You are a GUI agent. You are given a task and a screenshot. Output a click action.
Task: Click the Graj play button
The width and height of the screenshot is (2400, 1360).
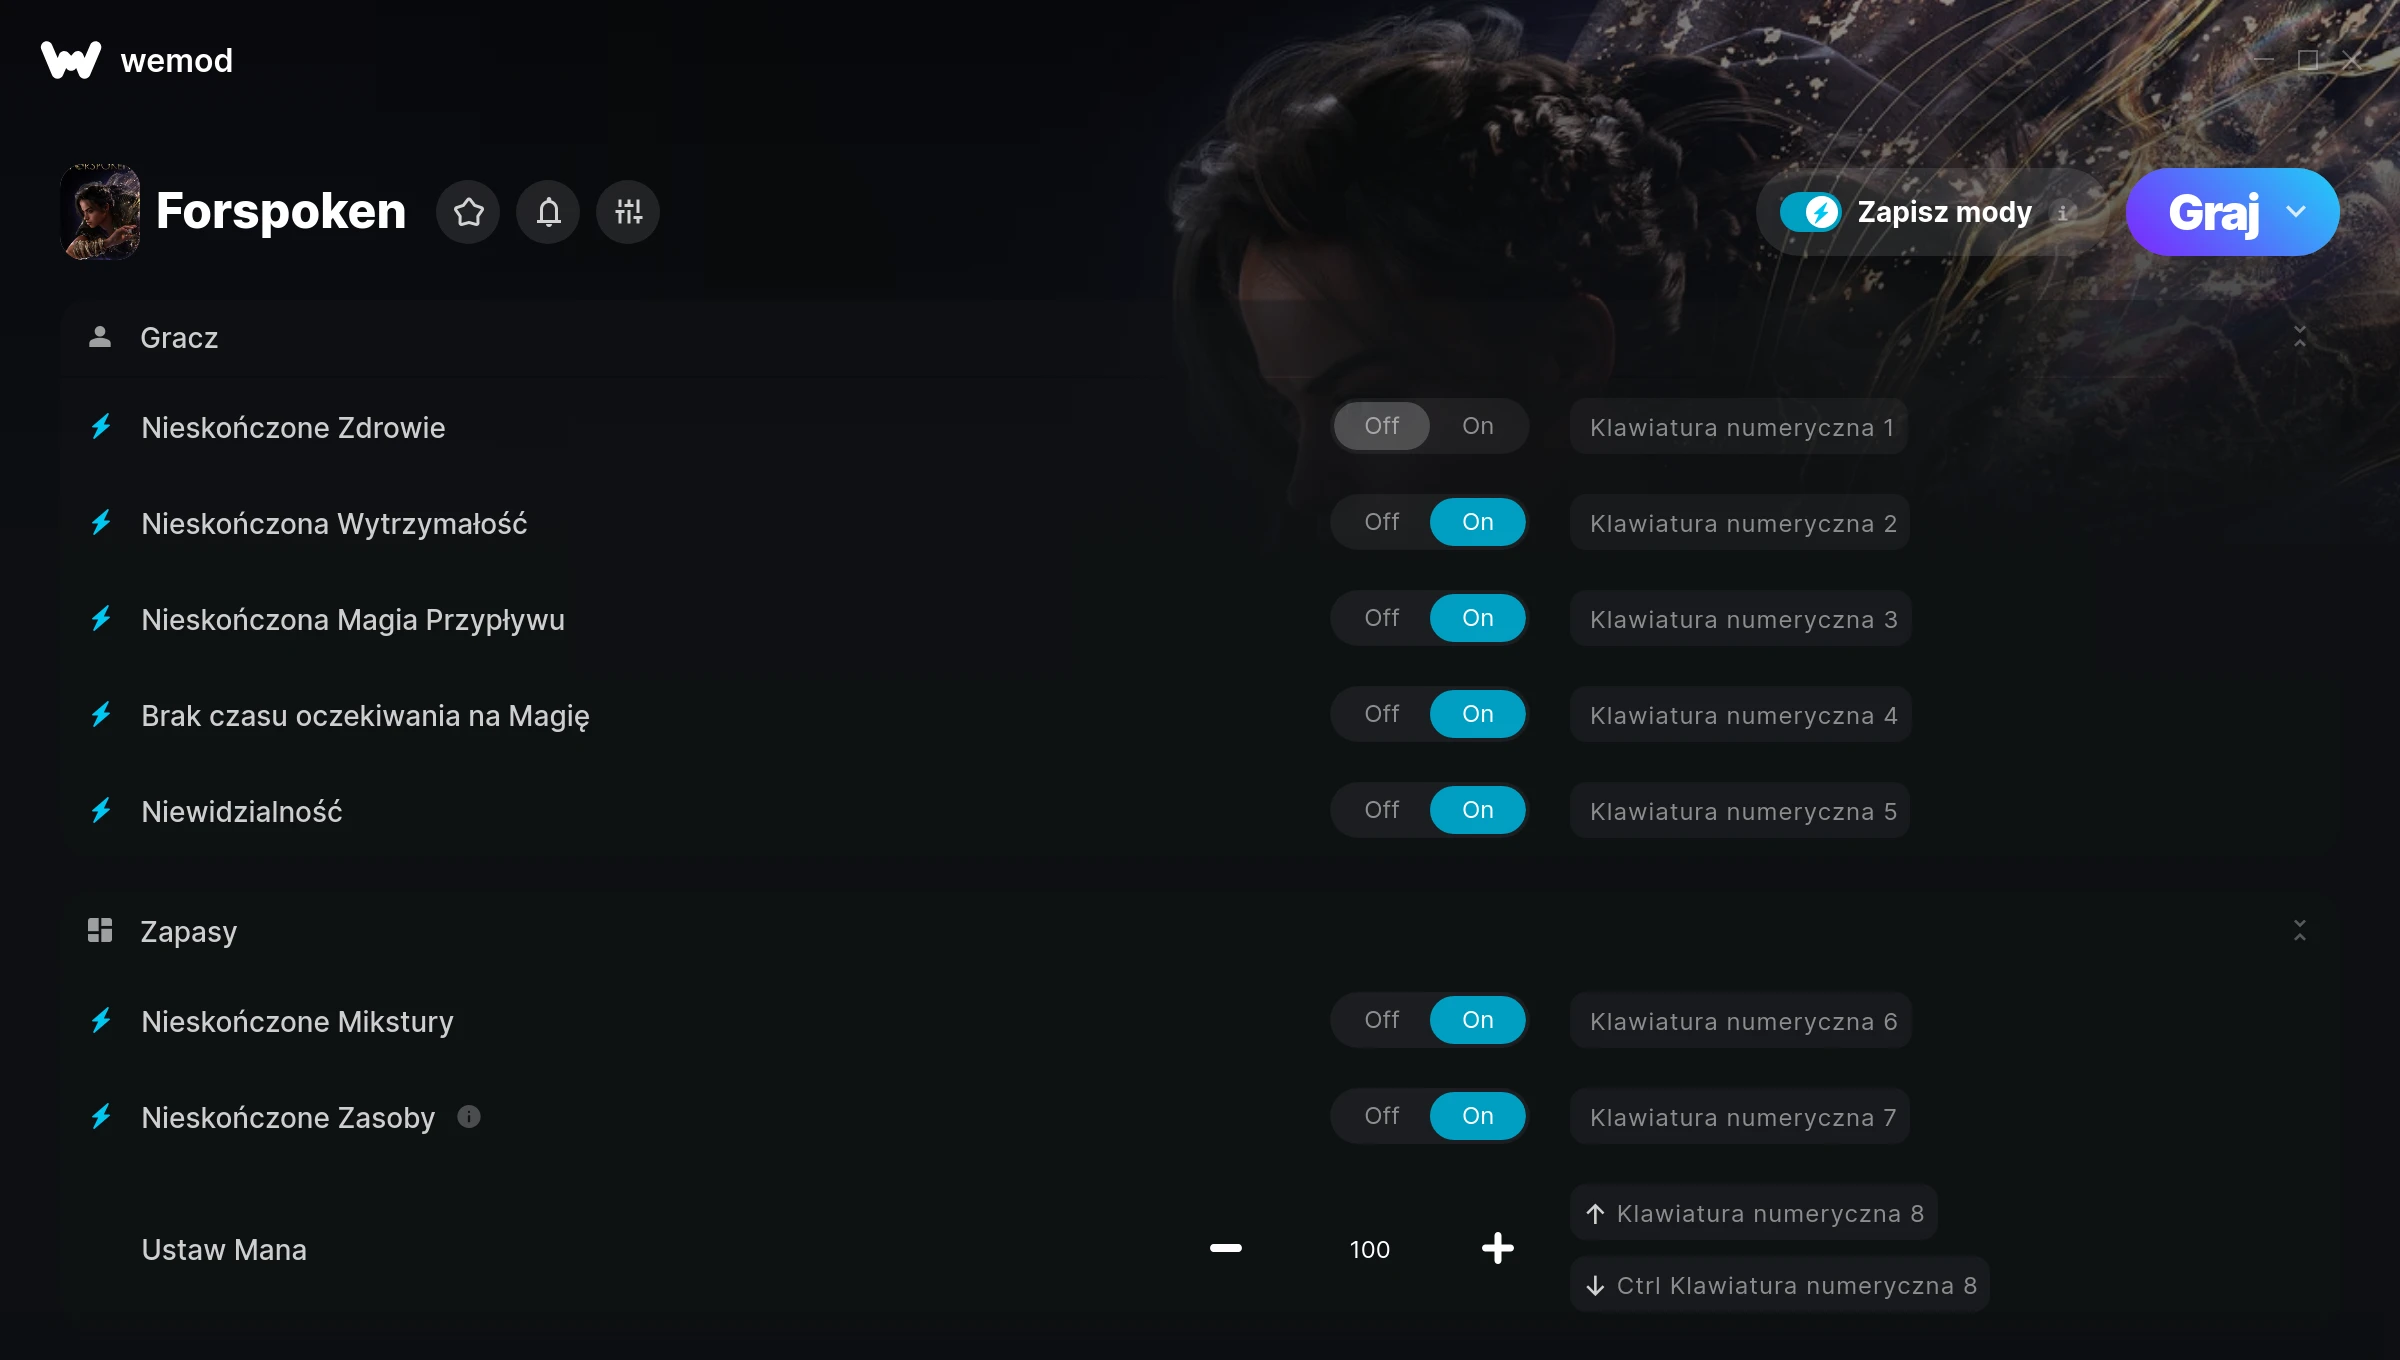[x=2213, y=212]
